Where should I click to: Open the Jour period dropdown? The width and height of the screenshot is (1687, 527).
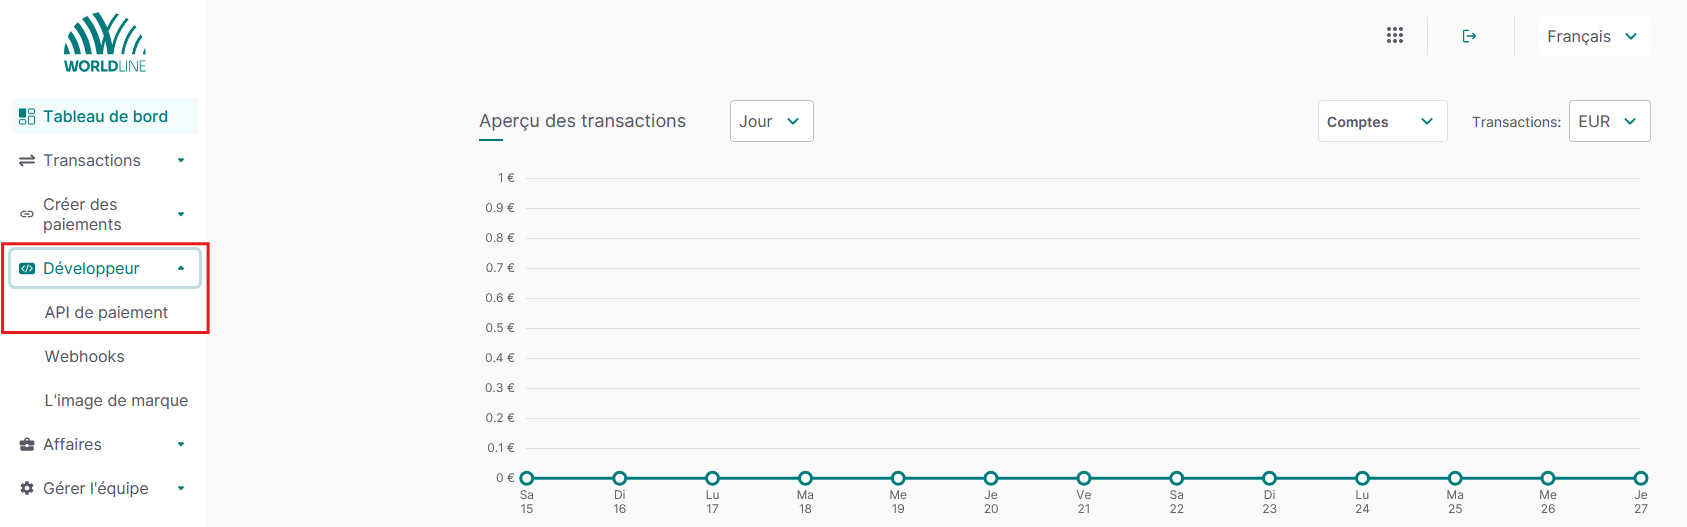771,121
